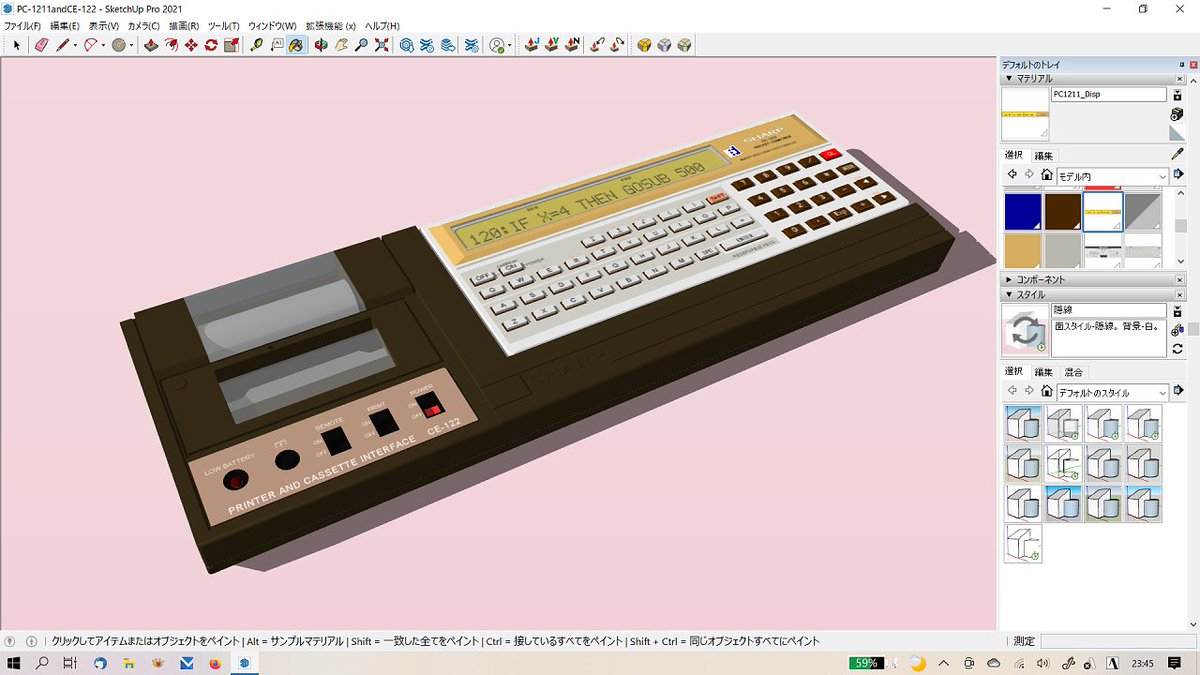Viewport: 1200px width, 675px height.
Task: Close the コンポーネント panel with X
Action: [x=1181, y=280]
